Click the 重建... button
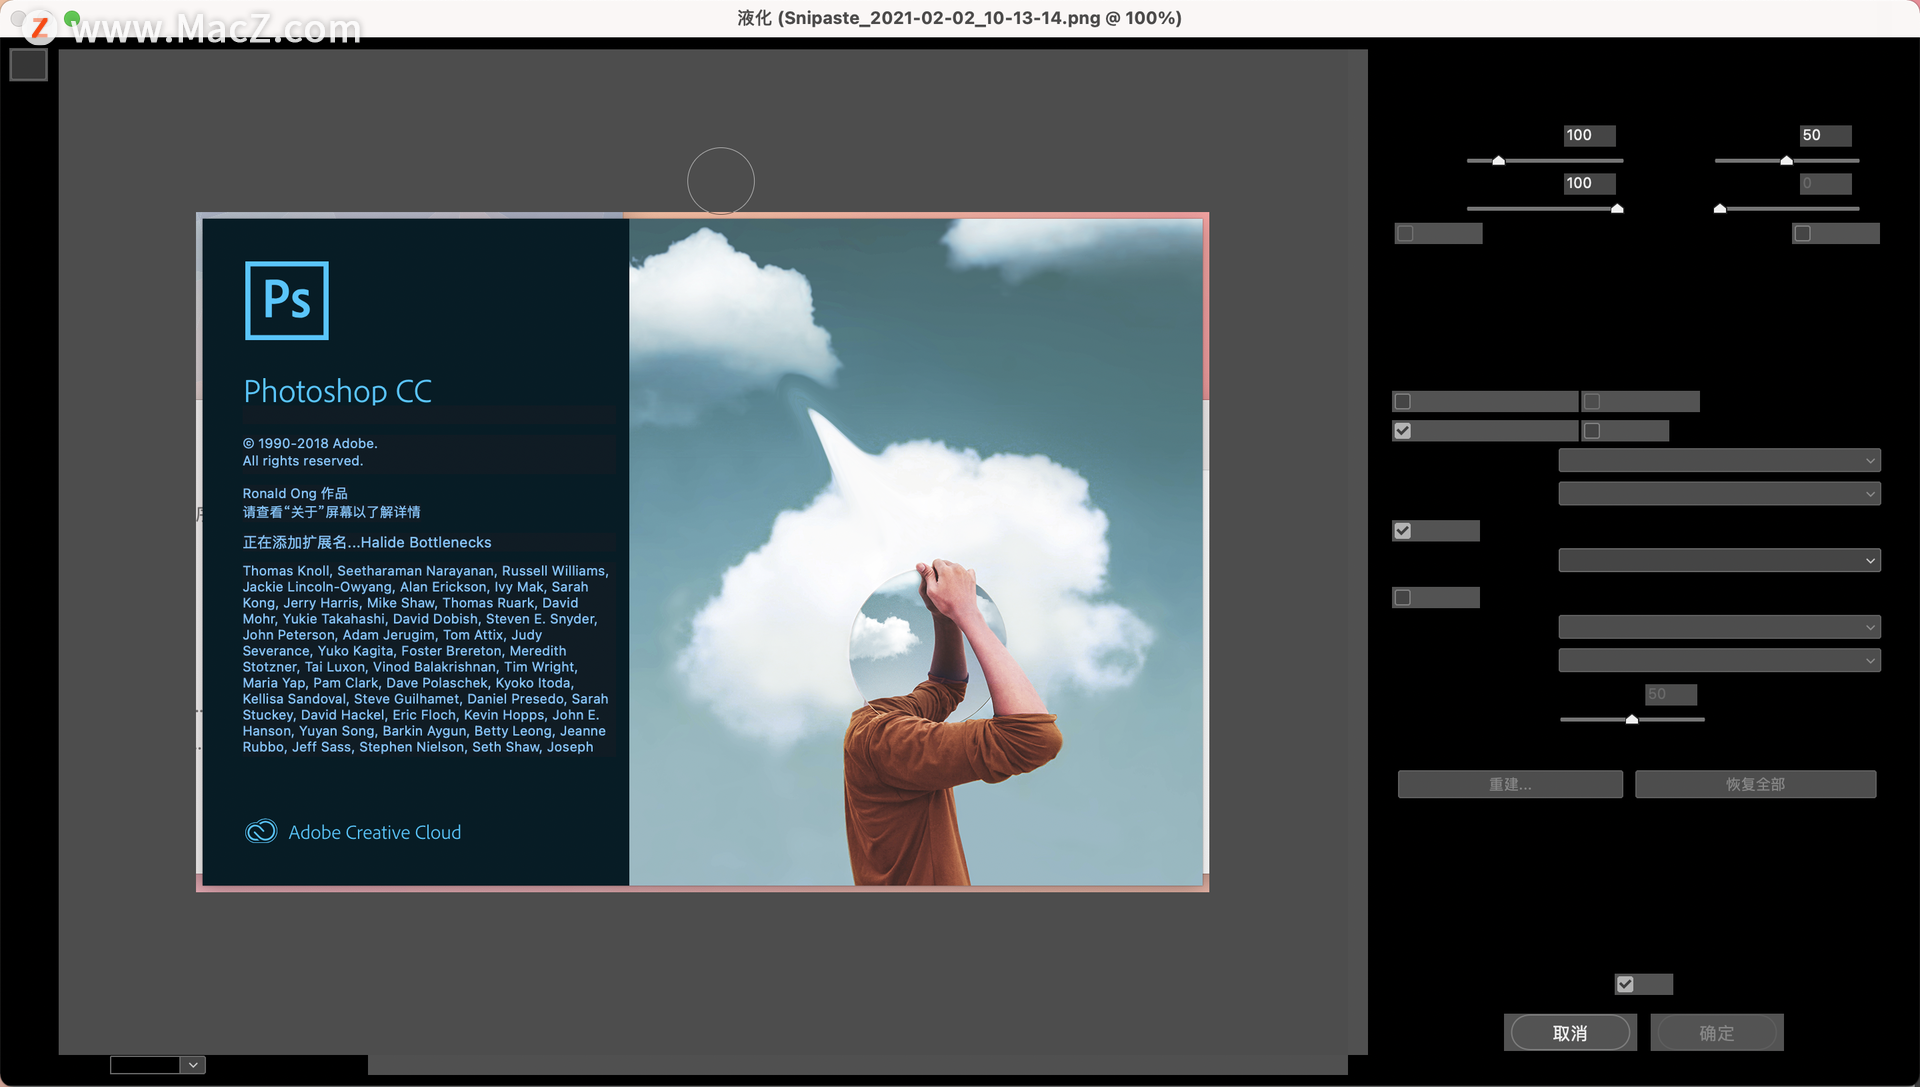The height and width of the screenshot is (1087, 1920). [x=1509, y=784]
